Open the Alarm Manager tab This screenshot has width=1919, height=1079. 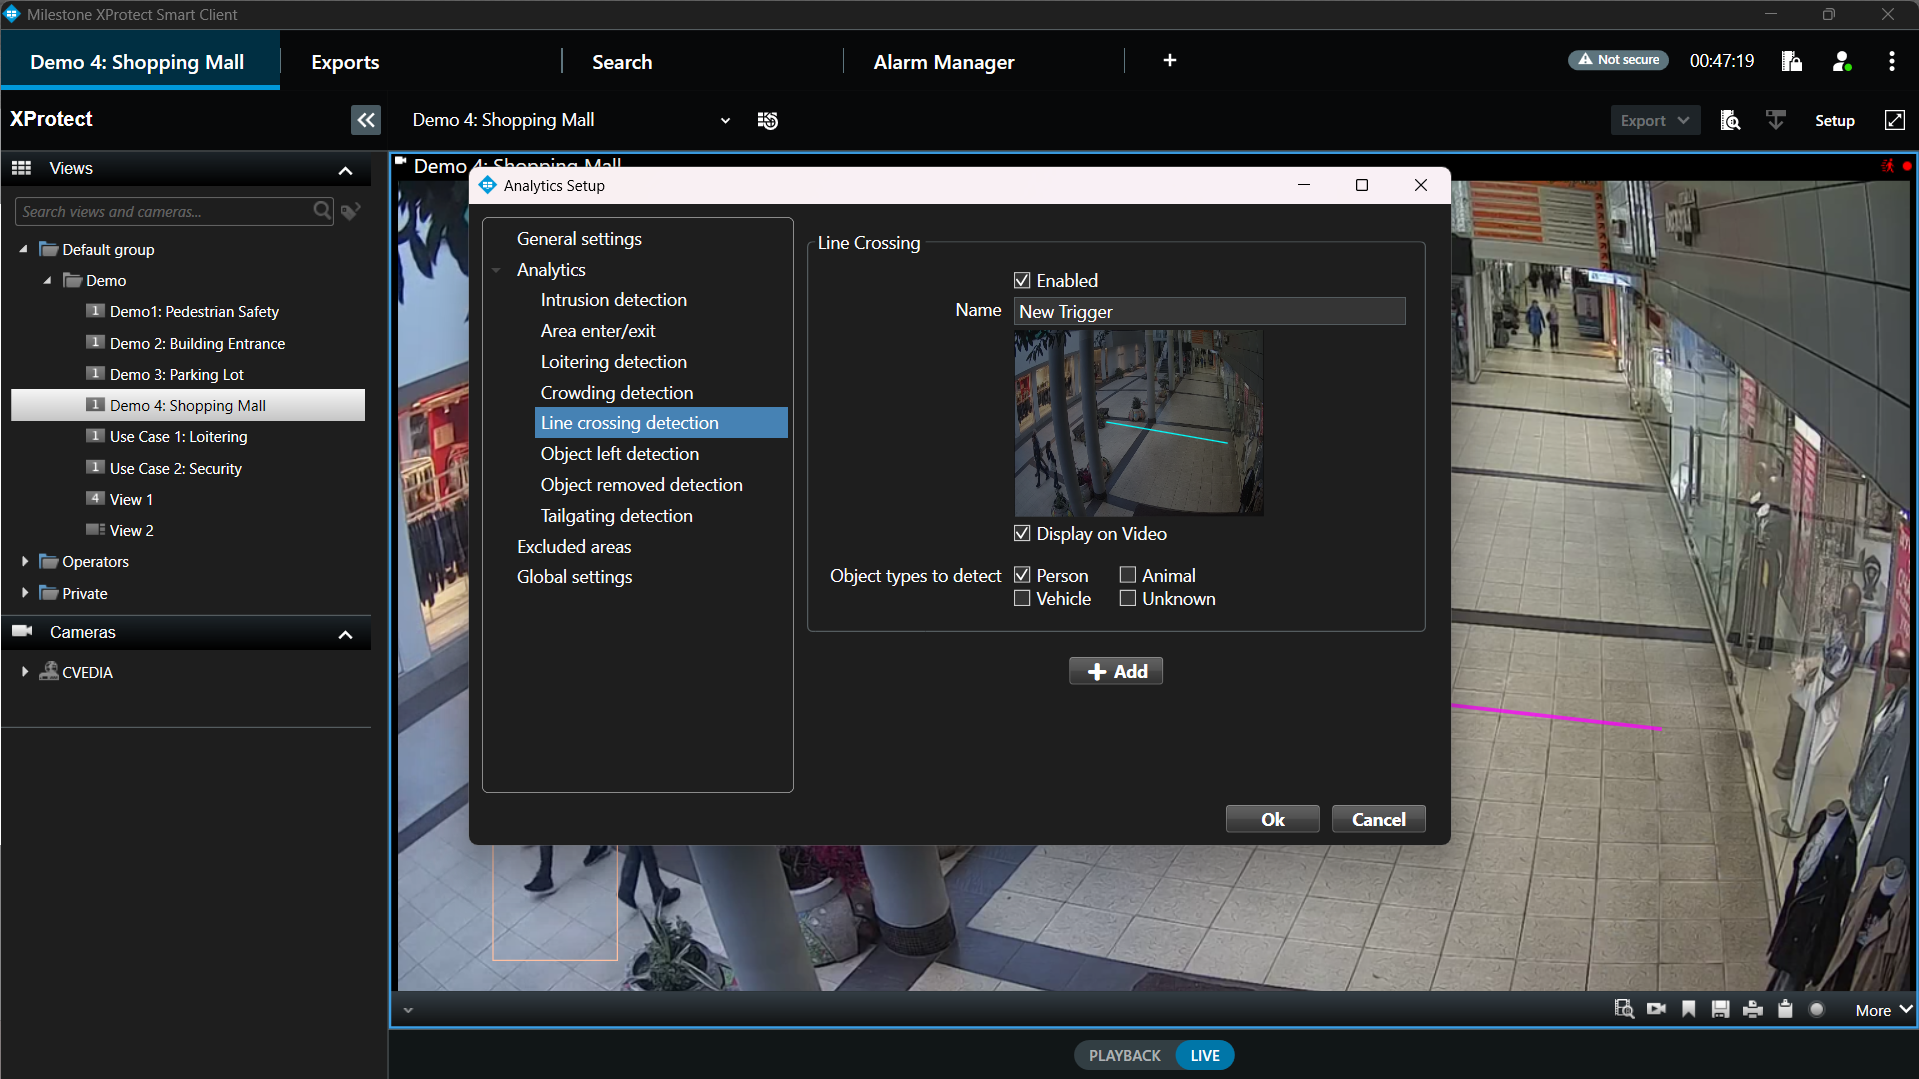click(944, 62)
